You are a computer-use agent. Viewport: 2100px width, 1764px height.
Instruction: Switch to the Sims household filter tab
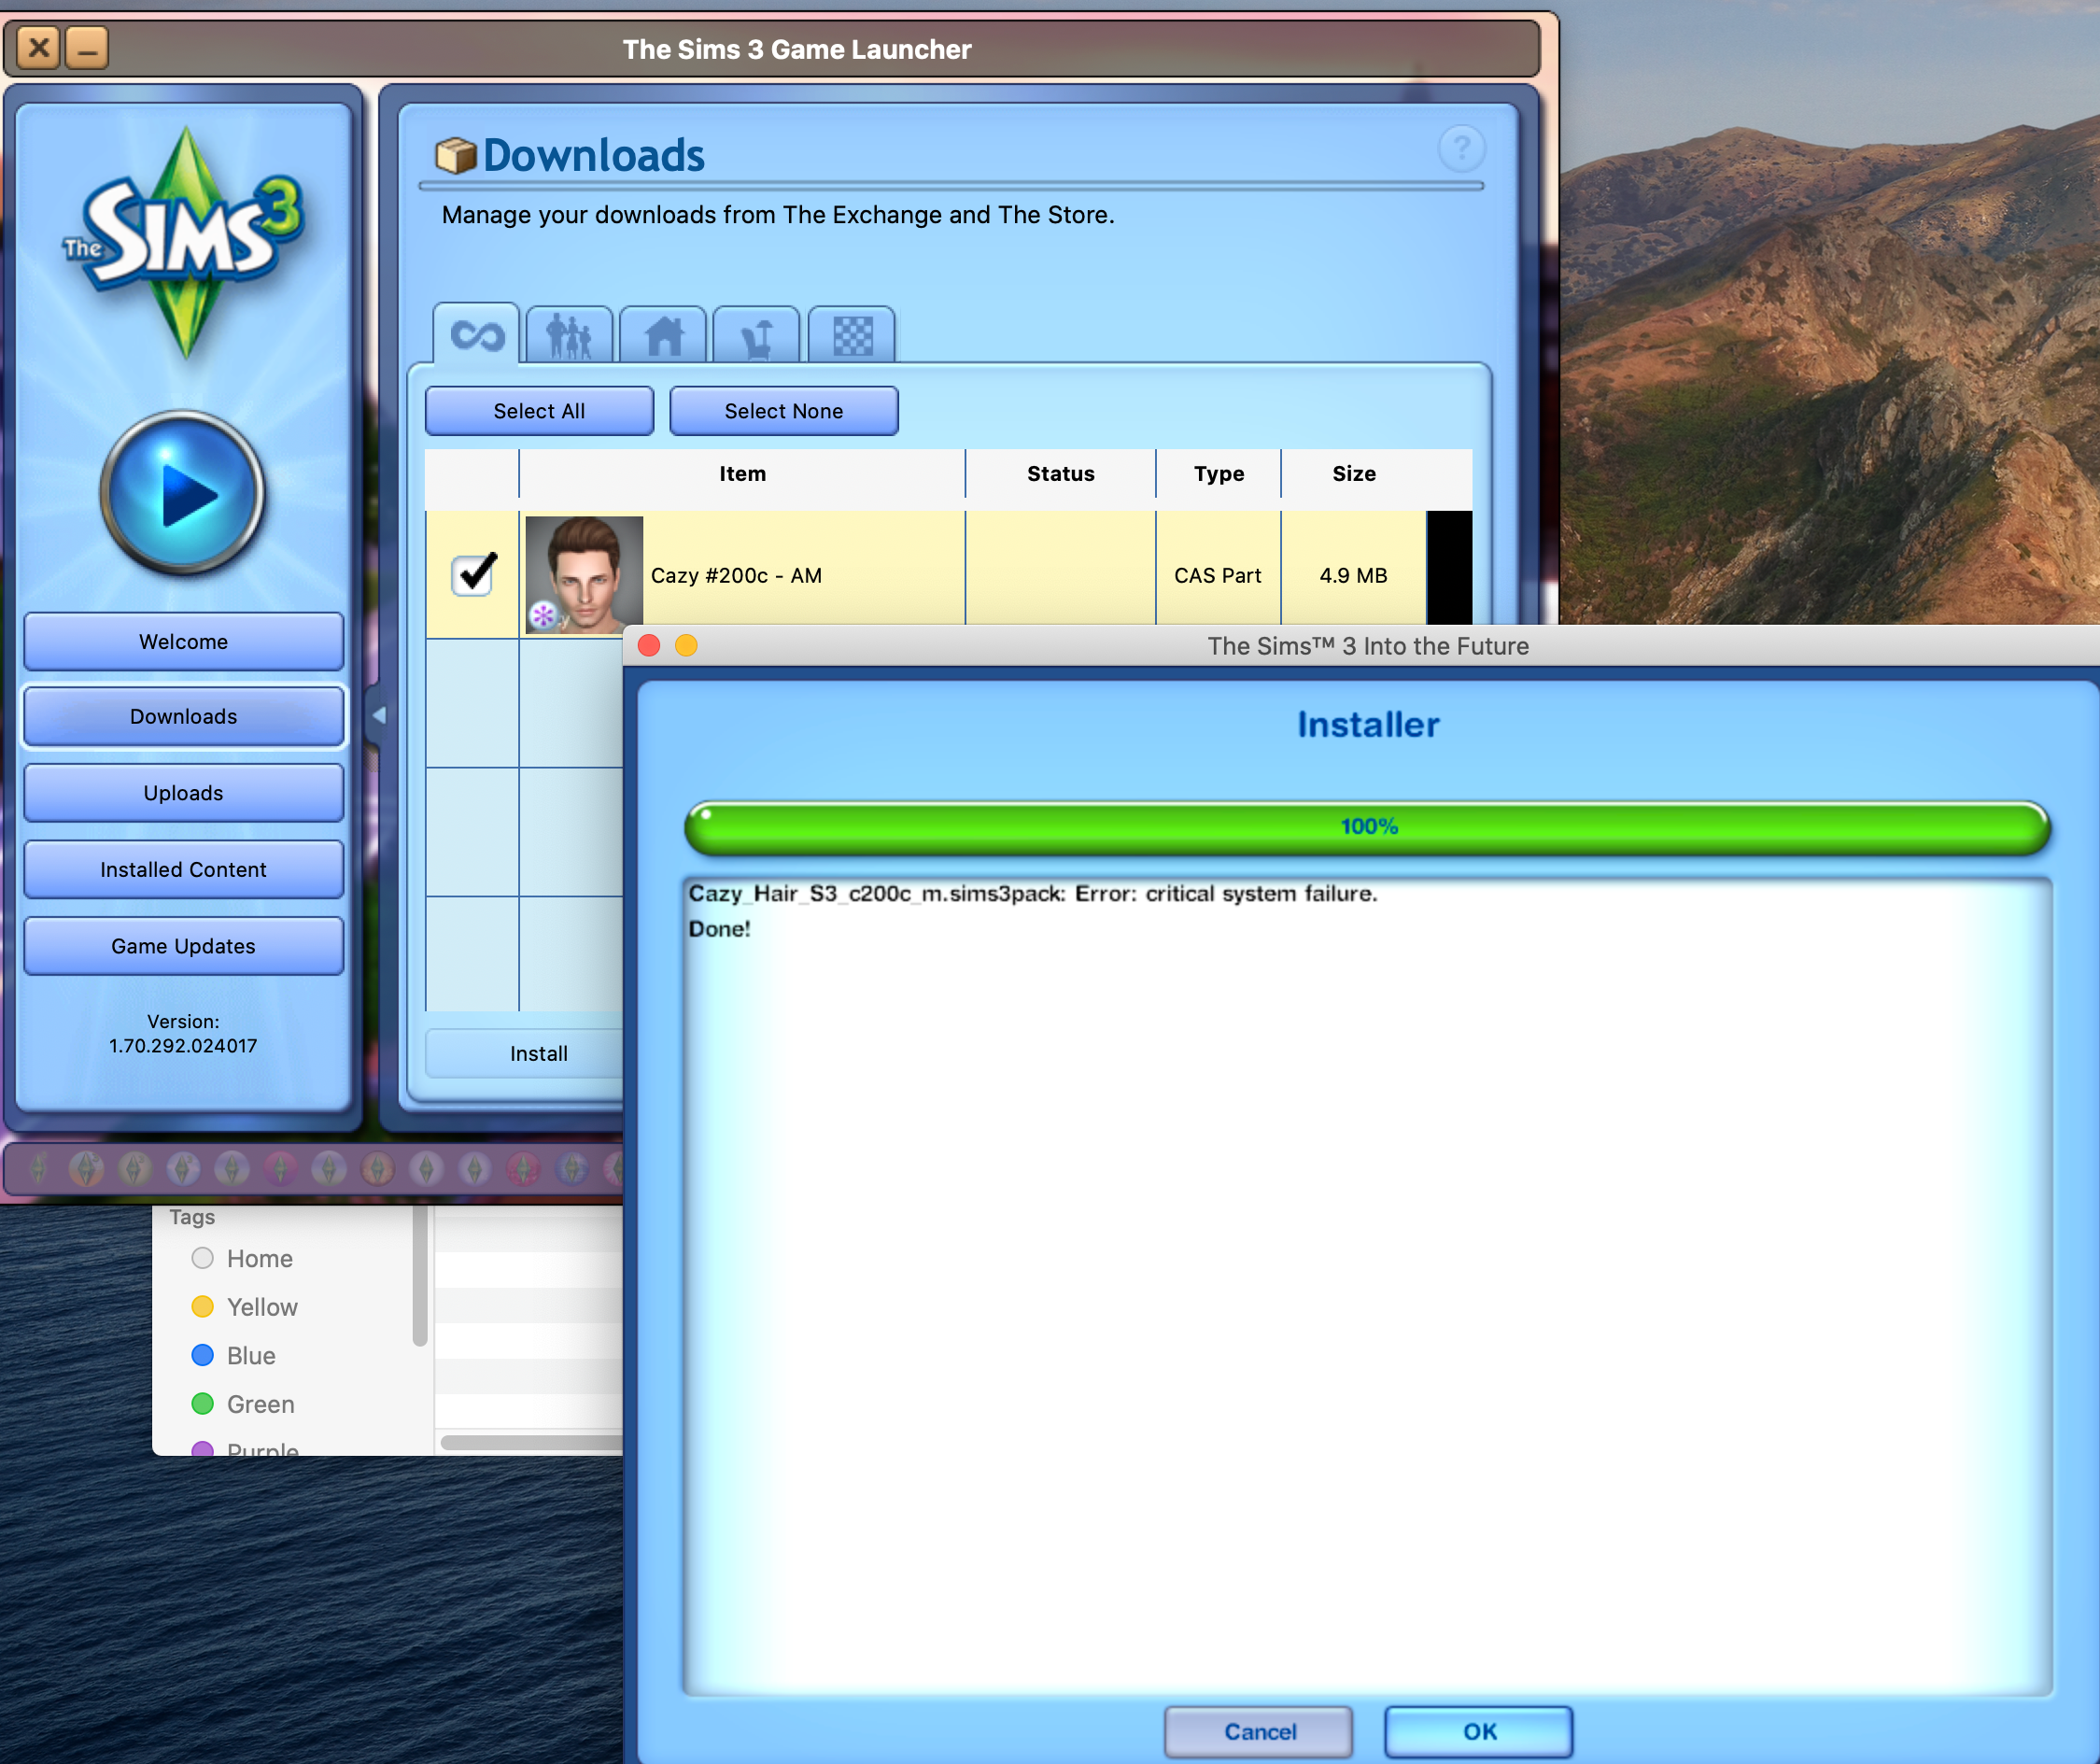[568, 336]
